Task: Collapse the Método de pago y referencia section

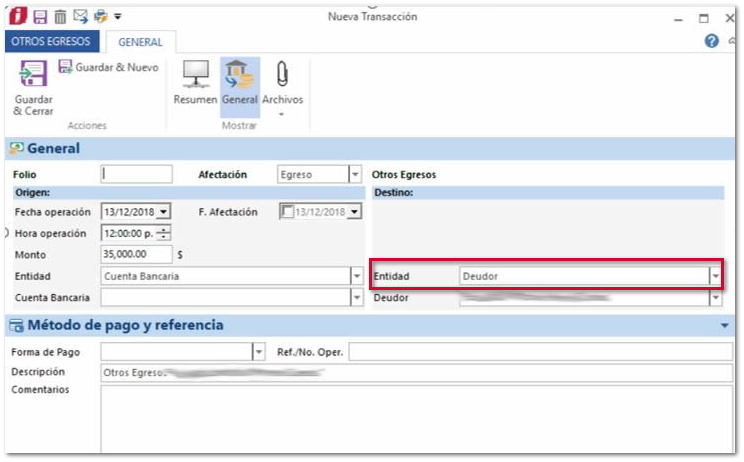Action: (725, 326)
